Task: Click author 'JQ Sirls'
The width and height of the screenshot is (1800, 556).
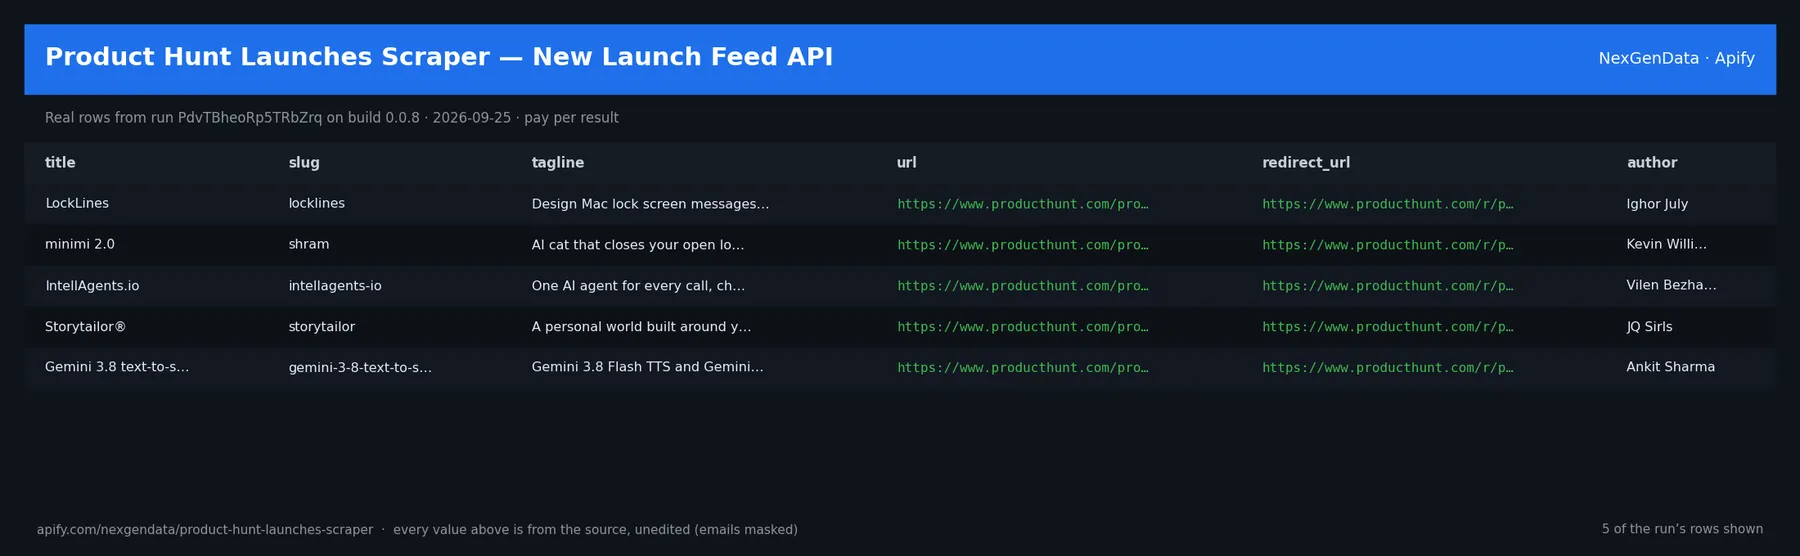Action: [x=1649, y=327]
